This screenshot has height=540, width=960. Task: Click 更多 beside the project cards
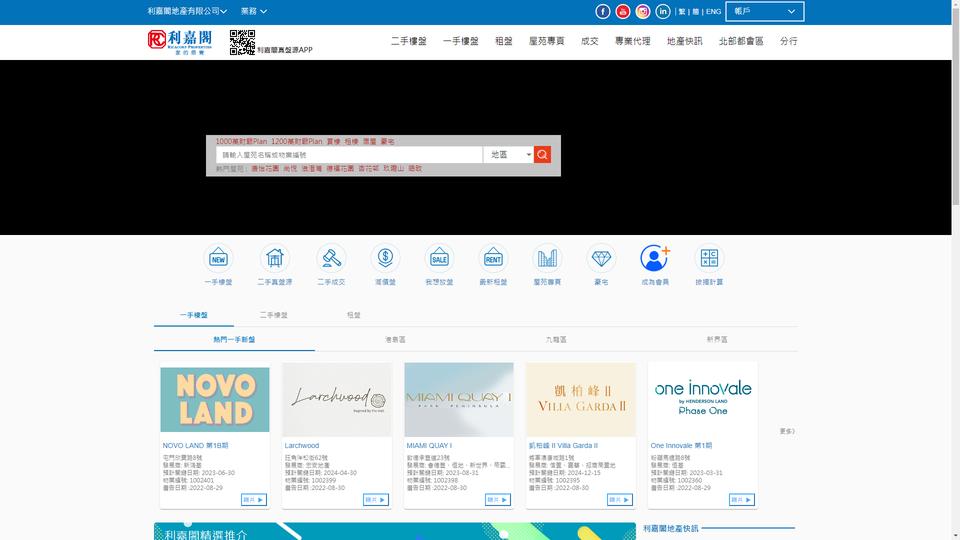787,432
